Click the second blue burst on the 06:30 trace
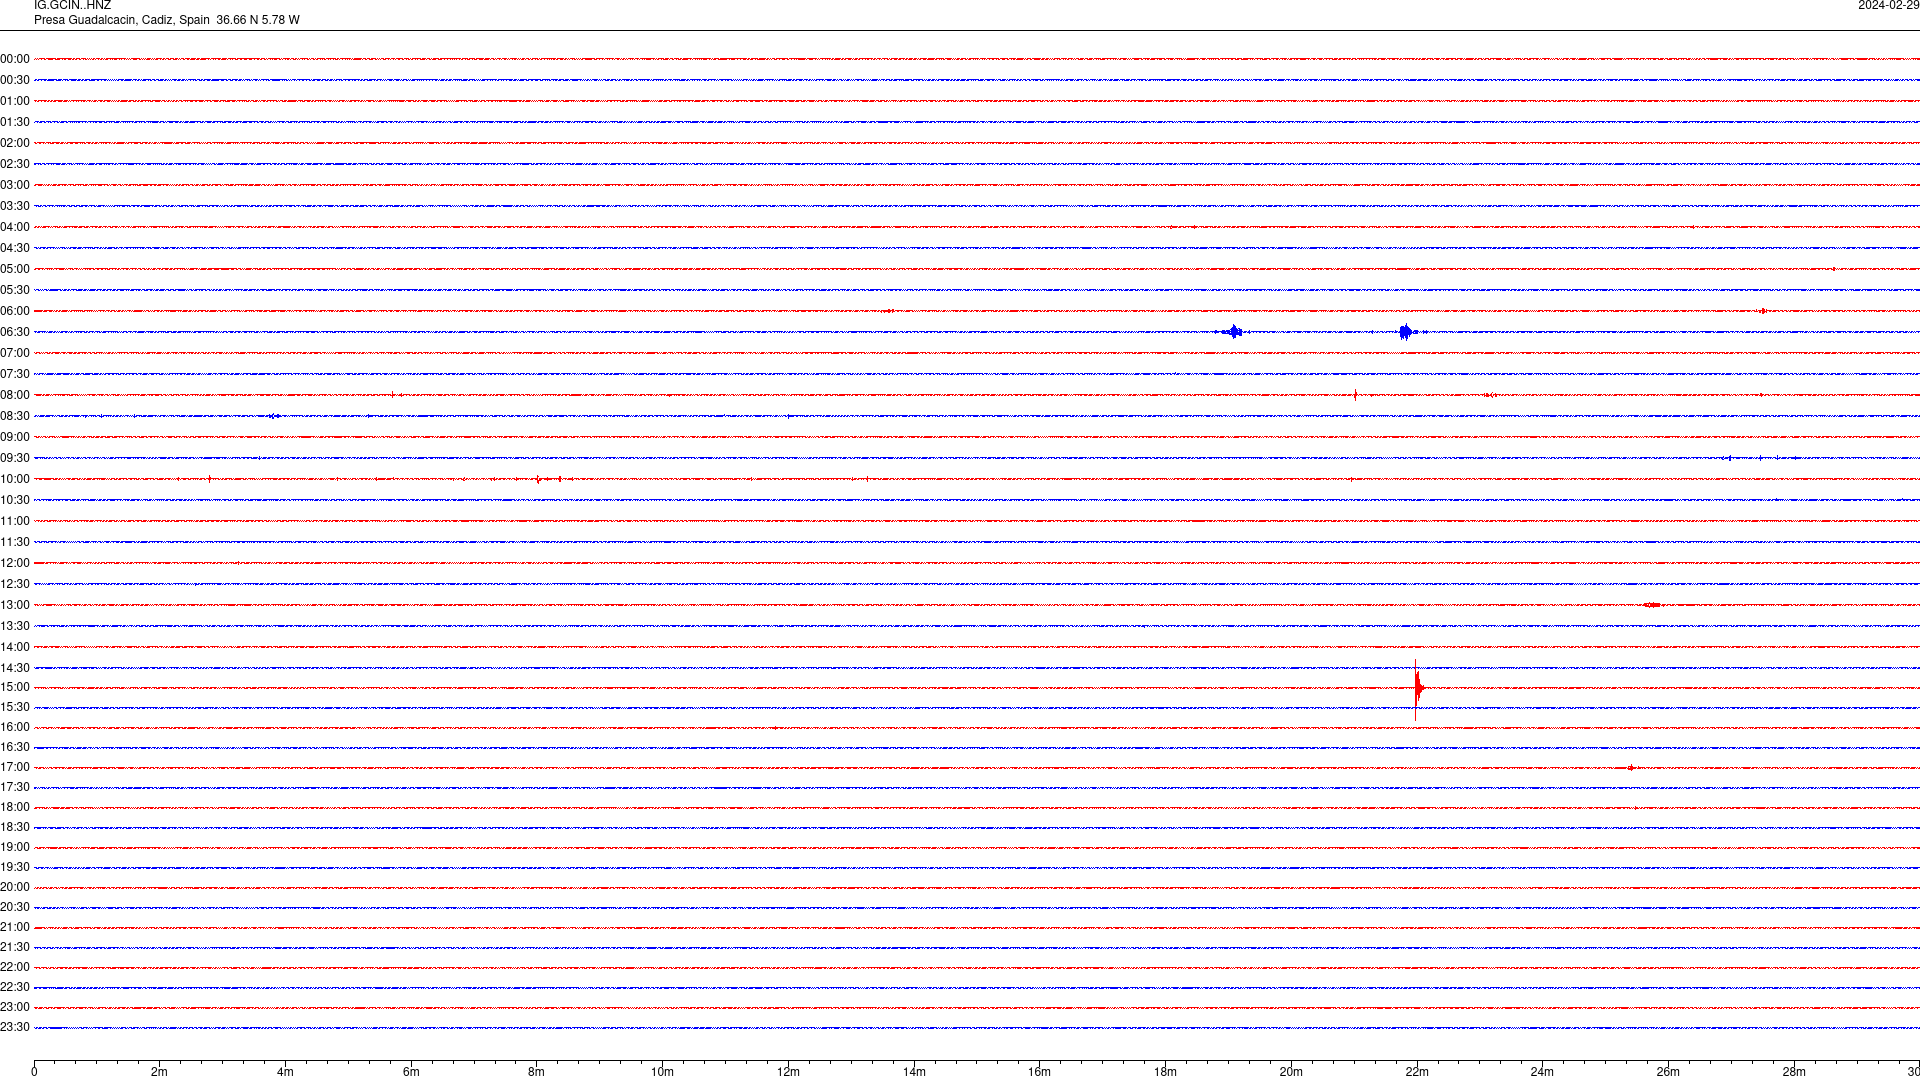Image resolution: width=1920 pixels, height=1080 pixels. tap(1406, 332)
